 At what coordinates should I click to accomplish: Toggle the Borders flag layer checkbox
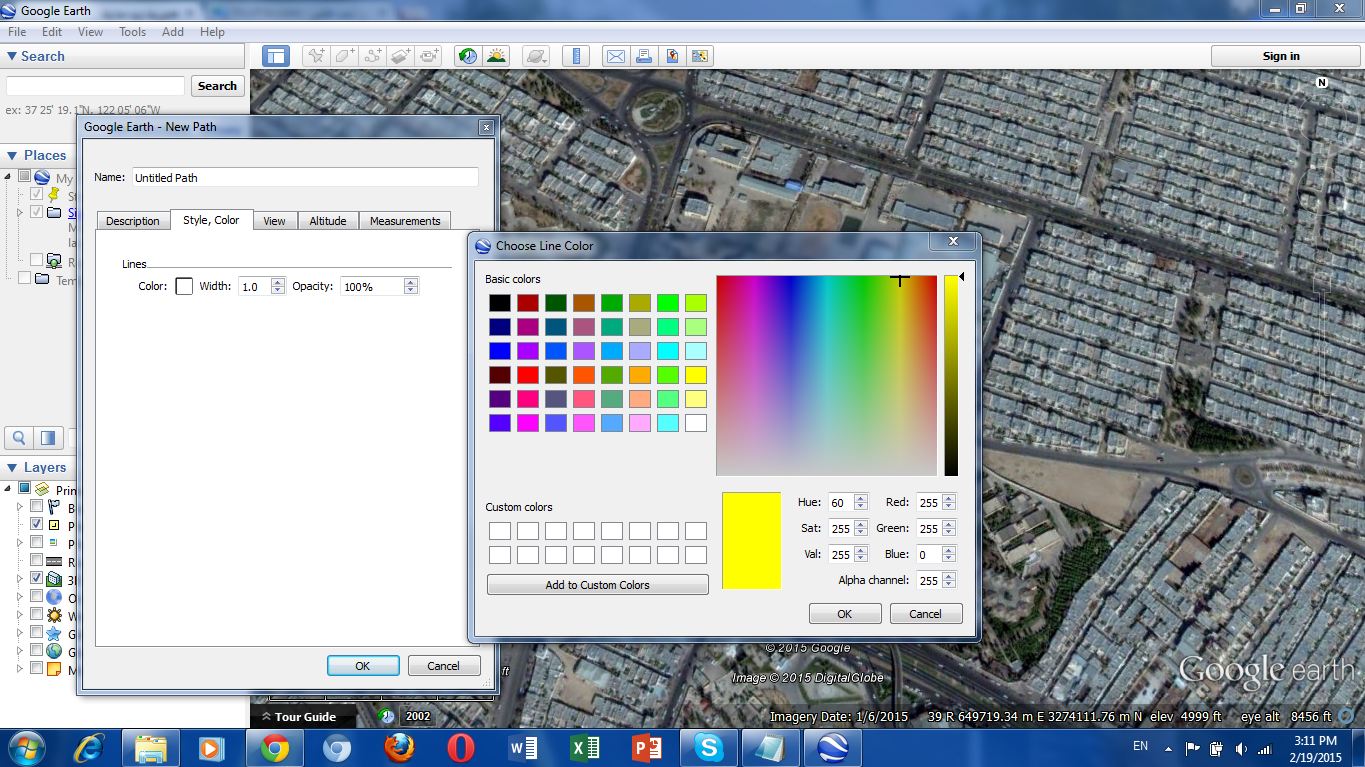pyautogui.click(x=36, y=507)
